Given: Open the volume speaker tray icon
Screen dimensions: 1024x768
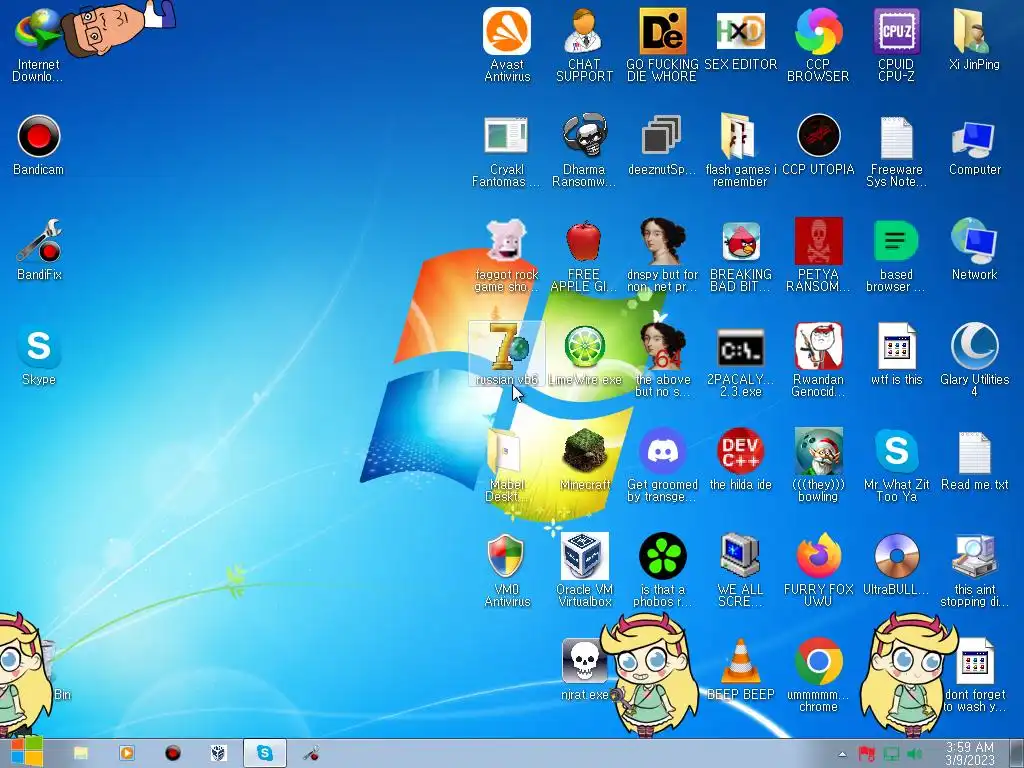Looking at the screenshot, I should point(915,754).
